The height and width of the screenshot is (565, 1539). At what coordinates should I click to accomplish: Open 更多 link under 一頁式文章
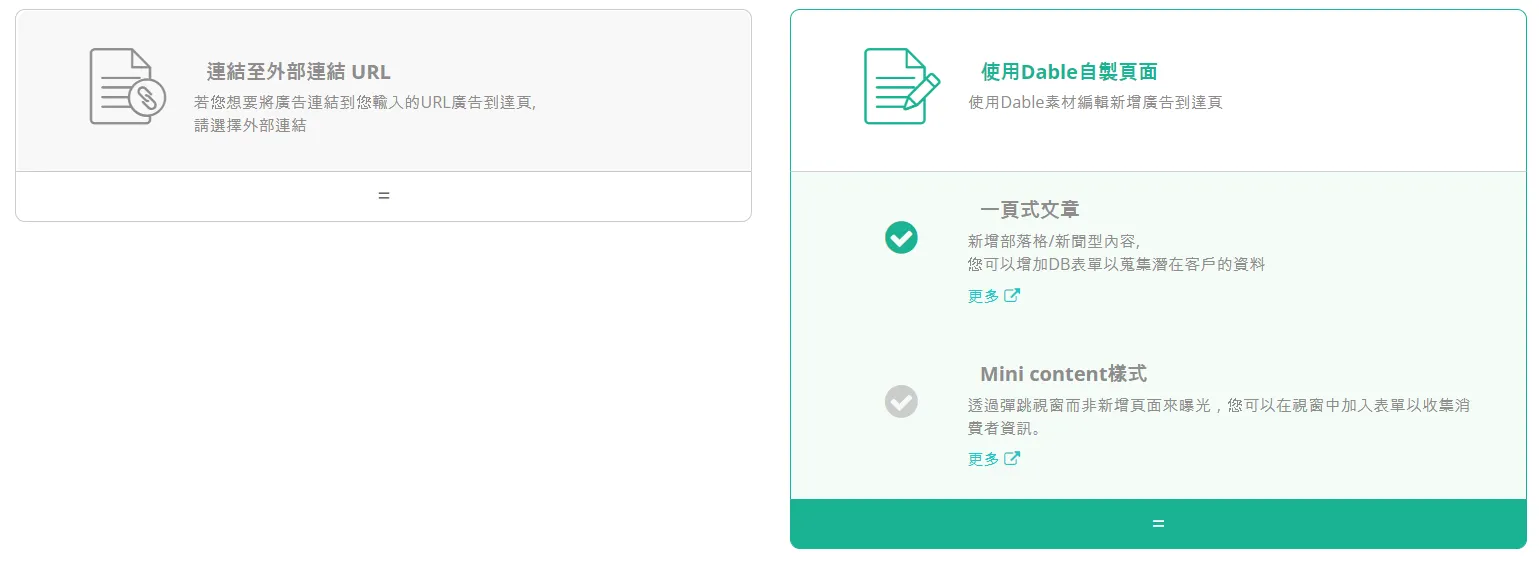point(983,296)
